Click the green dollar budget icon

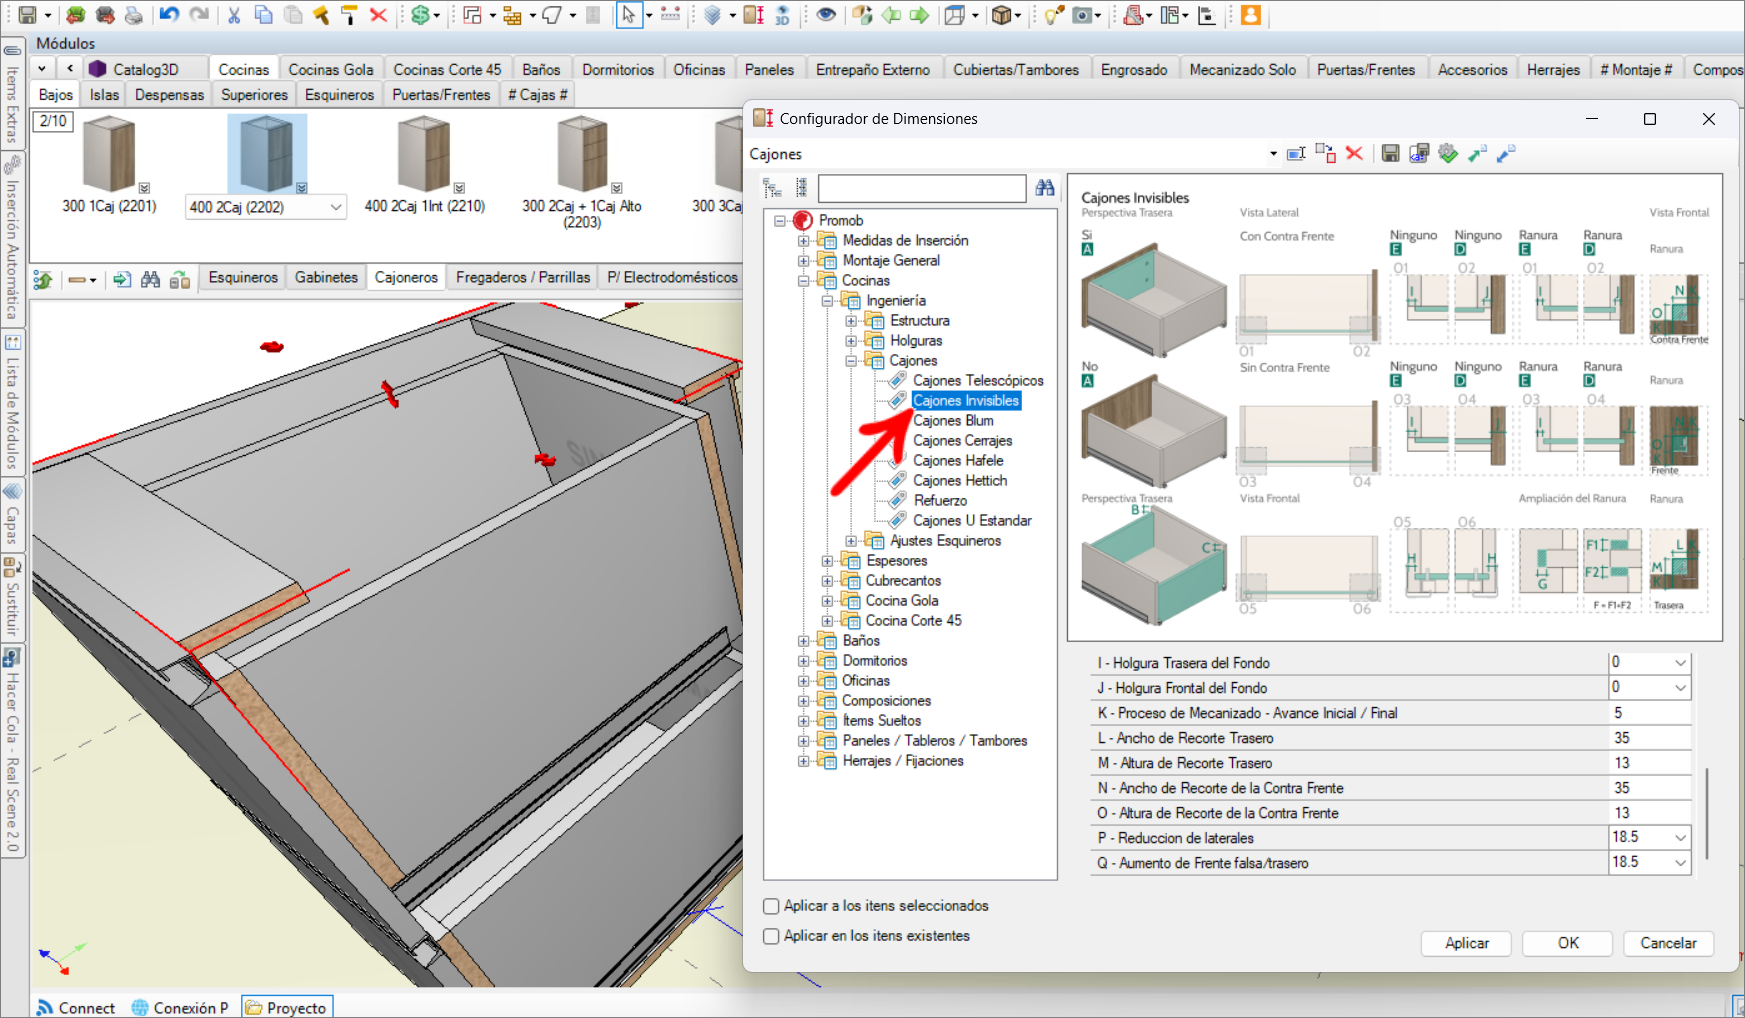tap(420, 15)
